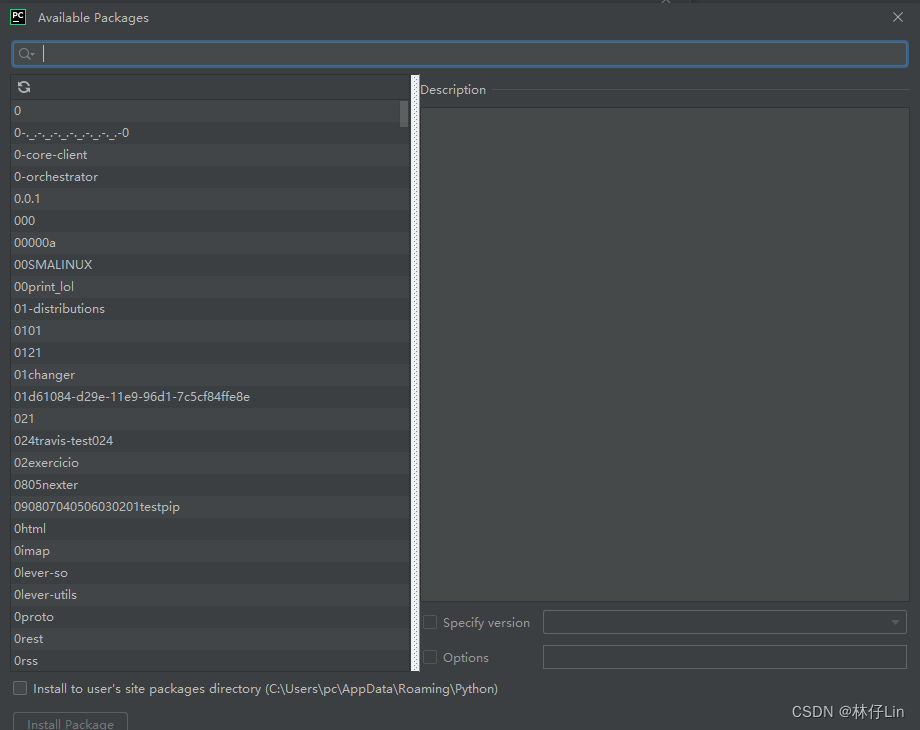Select the 00SMALINUX package

click(x=210, y=265)
